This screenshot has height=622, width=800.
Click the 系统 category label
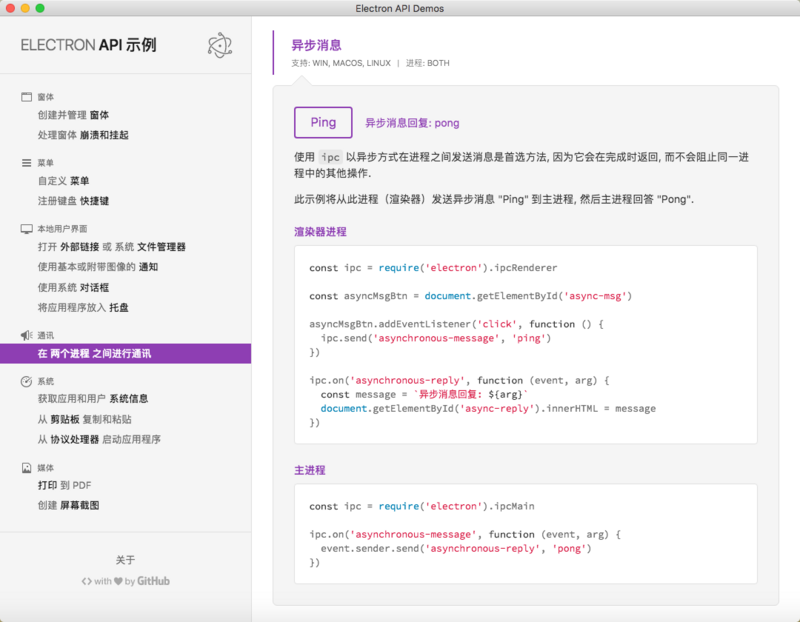coord(45,381)
